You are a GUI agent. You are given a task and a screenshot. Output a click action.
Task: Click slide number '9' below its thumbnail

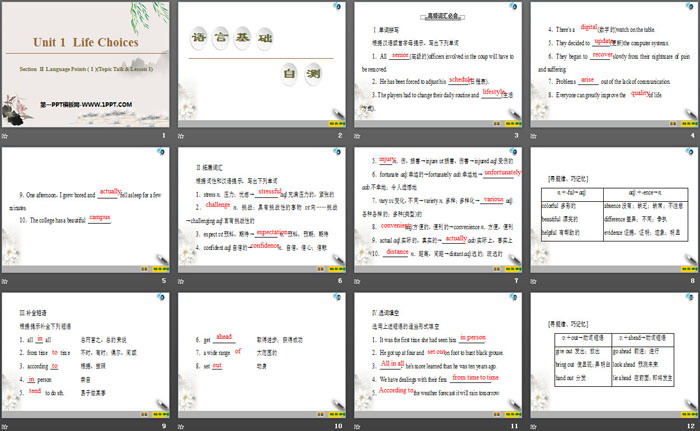click(164, 426)
